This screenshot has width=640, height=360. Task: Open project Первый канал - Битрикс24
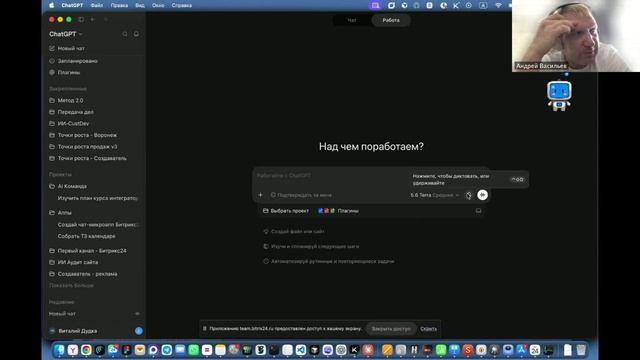(x=88, y=251)
